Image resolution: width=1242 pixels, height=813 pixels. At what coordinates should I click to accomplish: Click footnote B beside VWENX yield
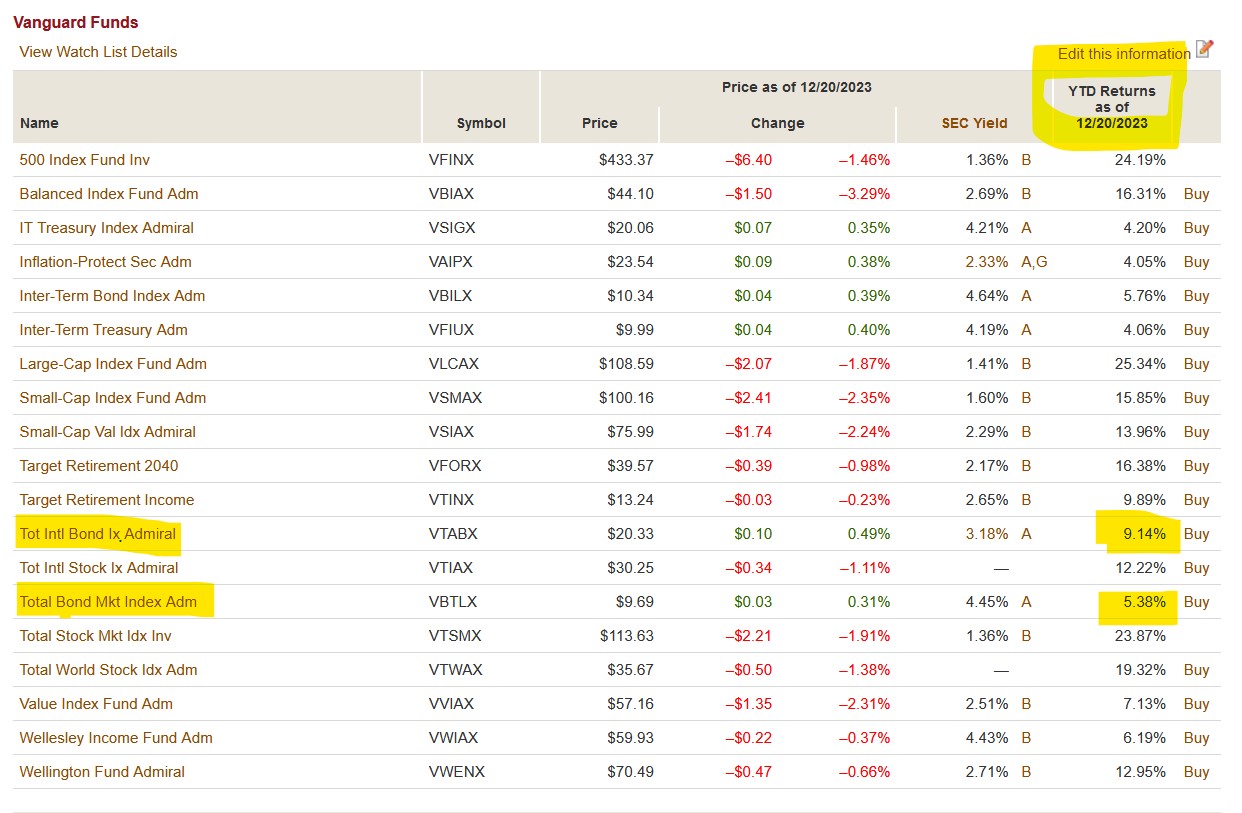(1026, 772)
